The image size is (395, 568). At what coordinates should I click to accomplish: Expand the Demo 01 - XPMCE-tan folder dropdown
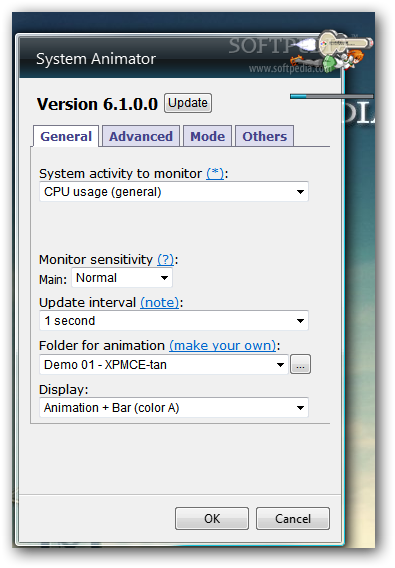click(x=164, y=364)
